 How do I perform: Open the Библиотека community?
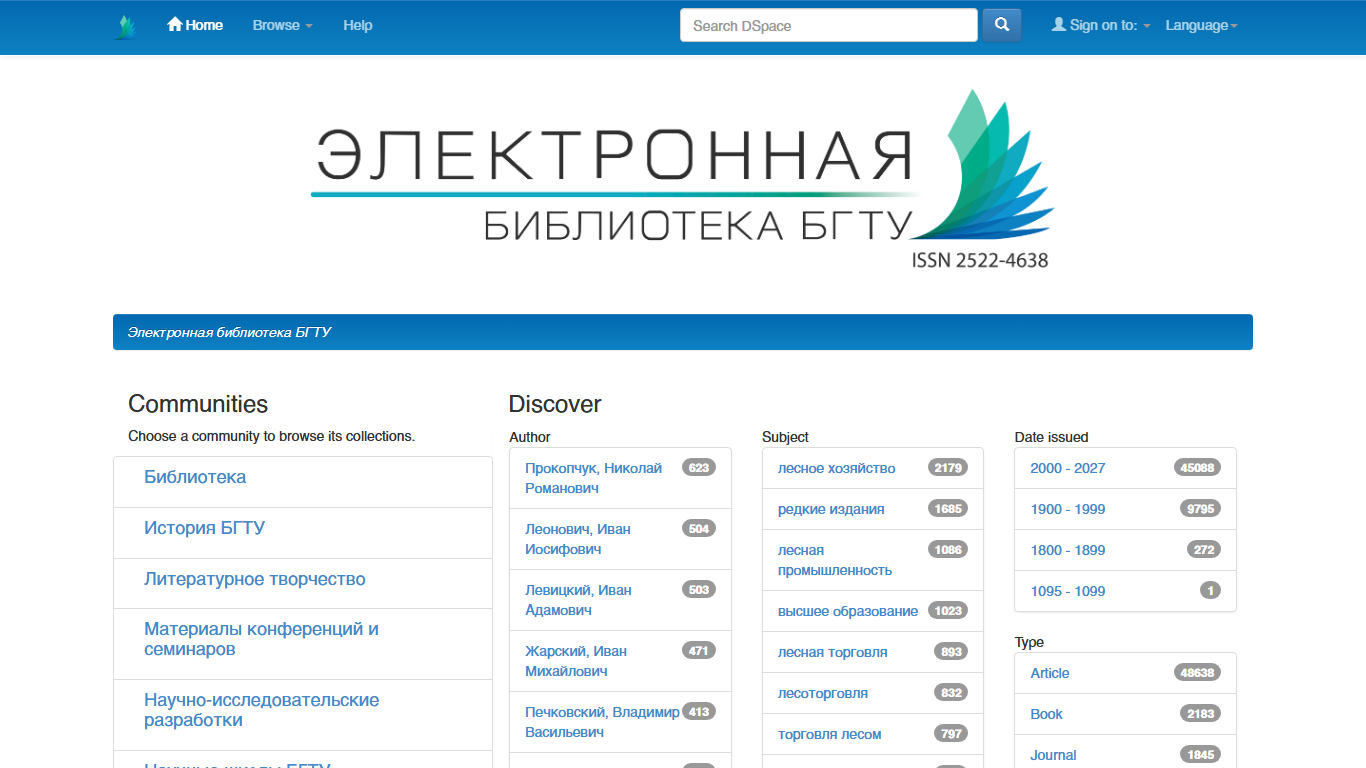pos(195,477)
